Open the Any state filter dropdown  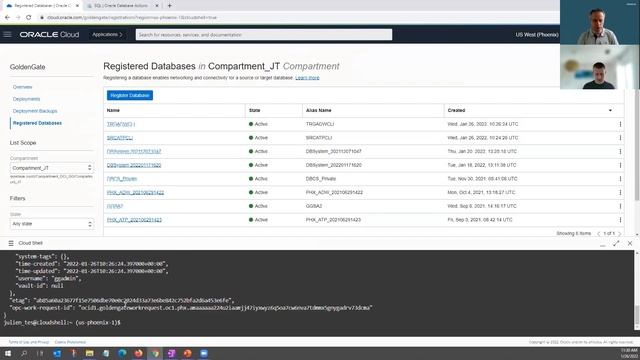click(x=51, y=224)
